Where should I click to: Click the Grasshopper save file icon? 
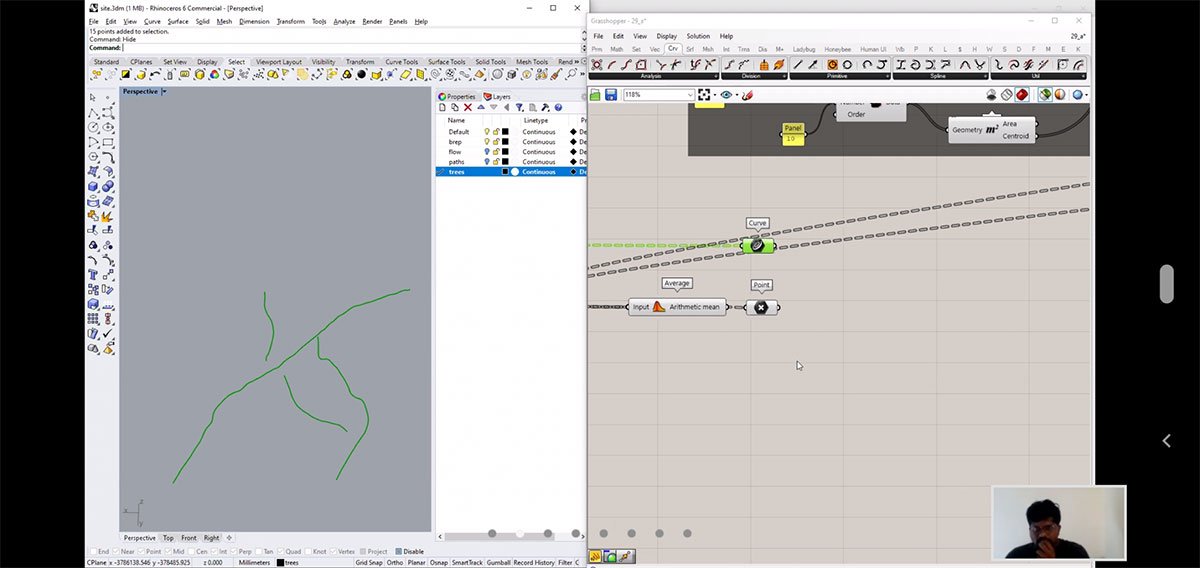click(x=609, y=95)
